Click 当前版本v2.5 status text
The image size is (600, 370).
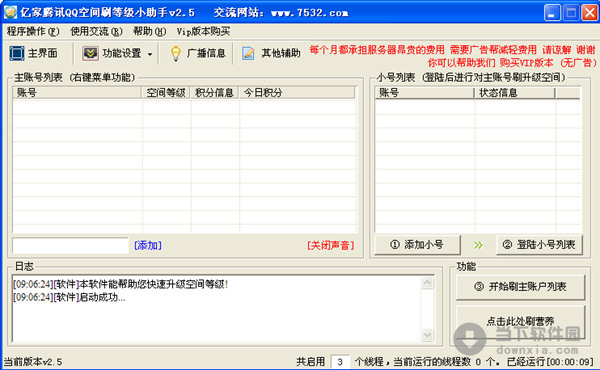(x=33, y=362)
